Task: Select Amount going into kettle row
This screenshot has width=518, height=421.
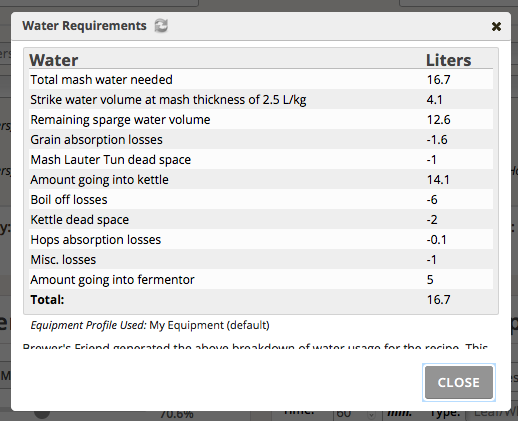Action: (x=261, y=180)
